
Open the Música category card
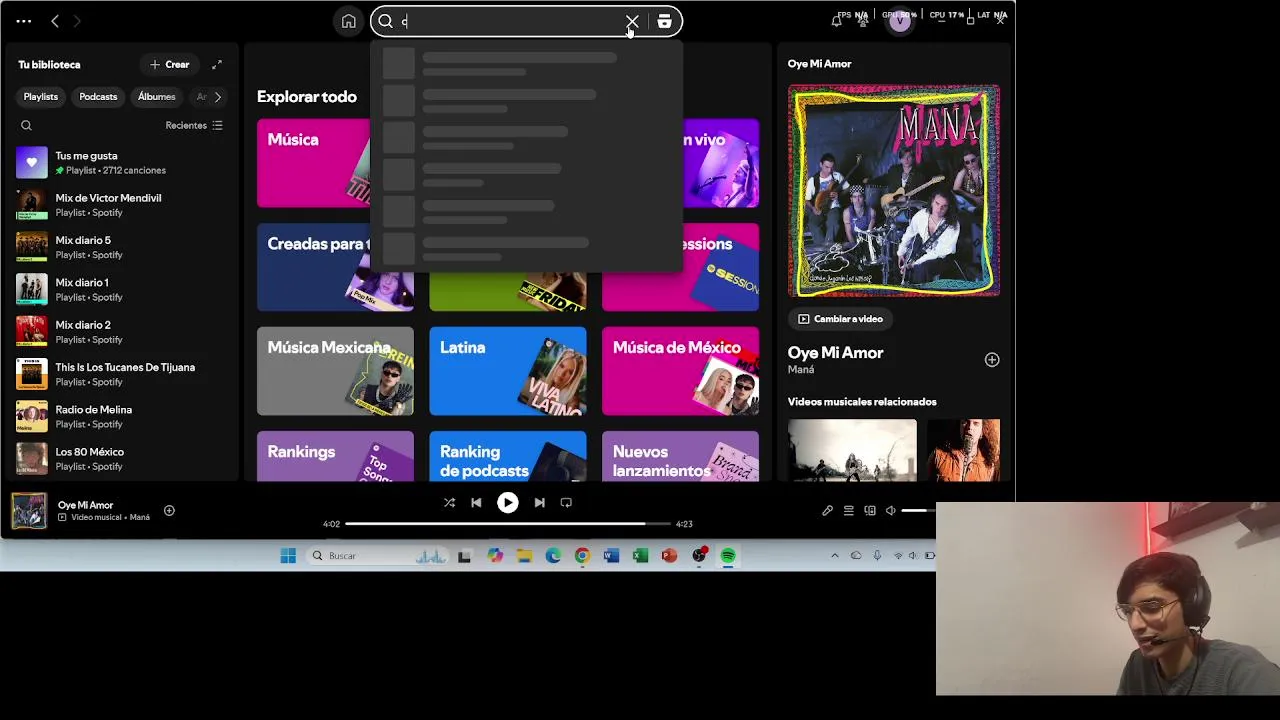(x=313, y=163)
